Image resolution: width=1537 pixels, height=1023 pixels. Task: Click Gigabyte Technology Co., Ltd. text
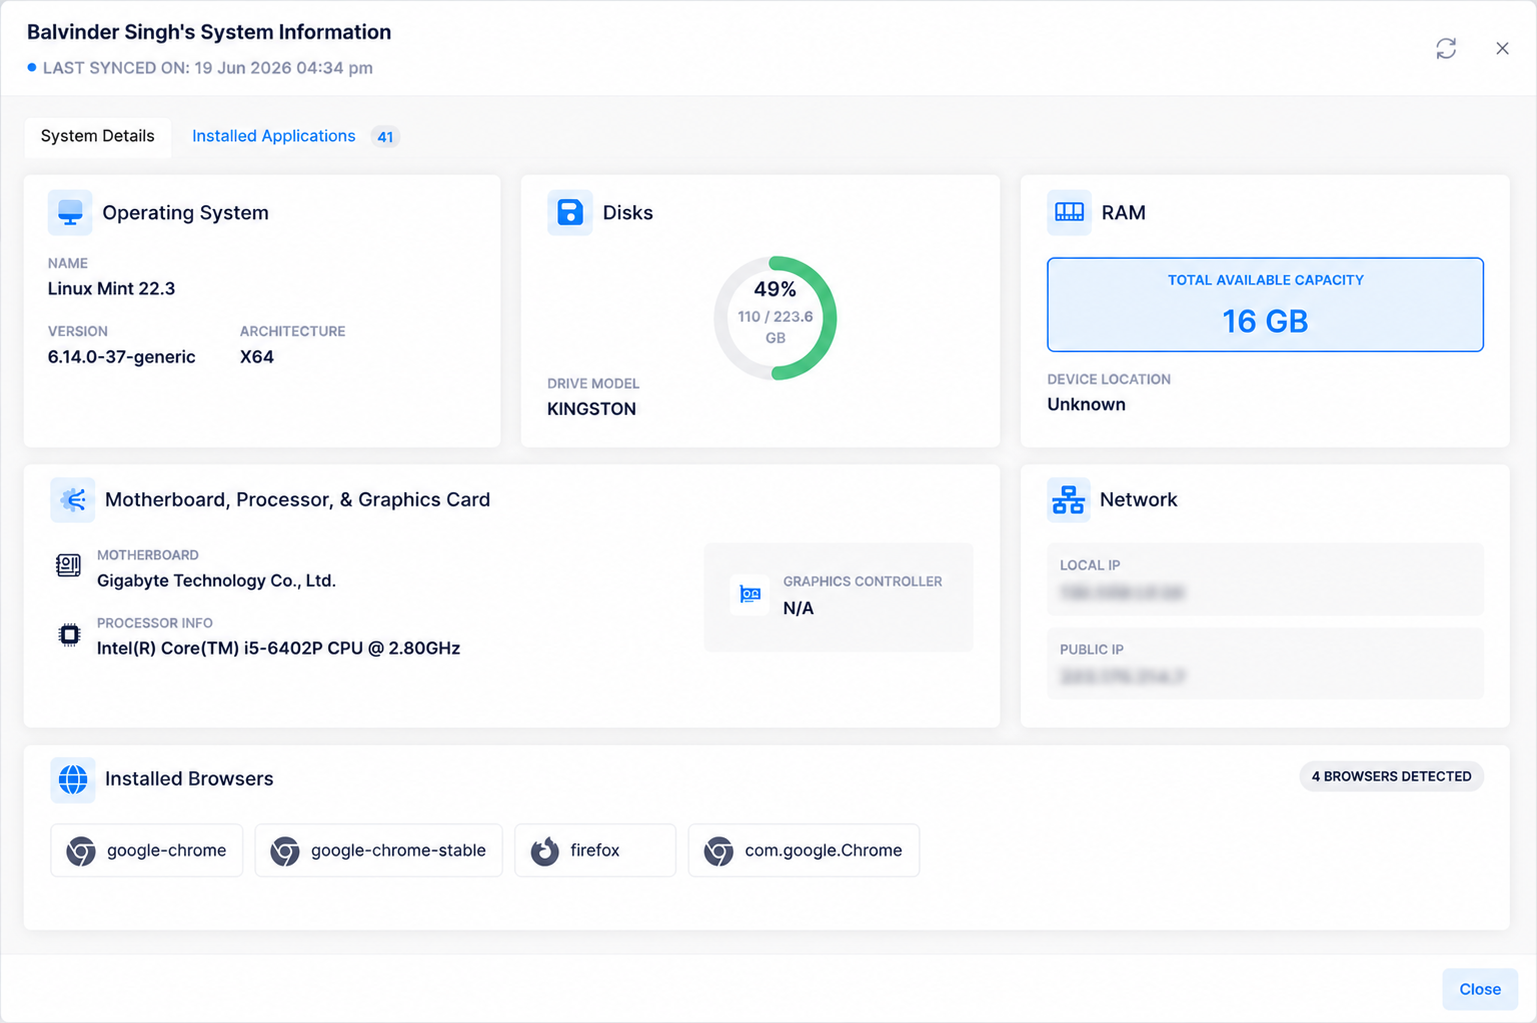point(216,580)
